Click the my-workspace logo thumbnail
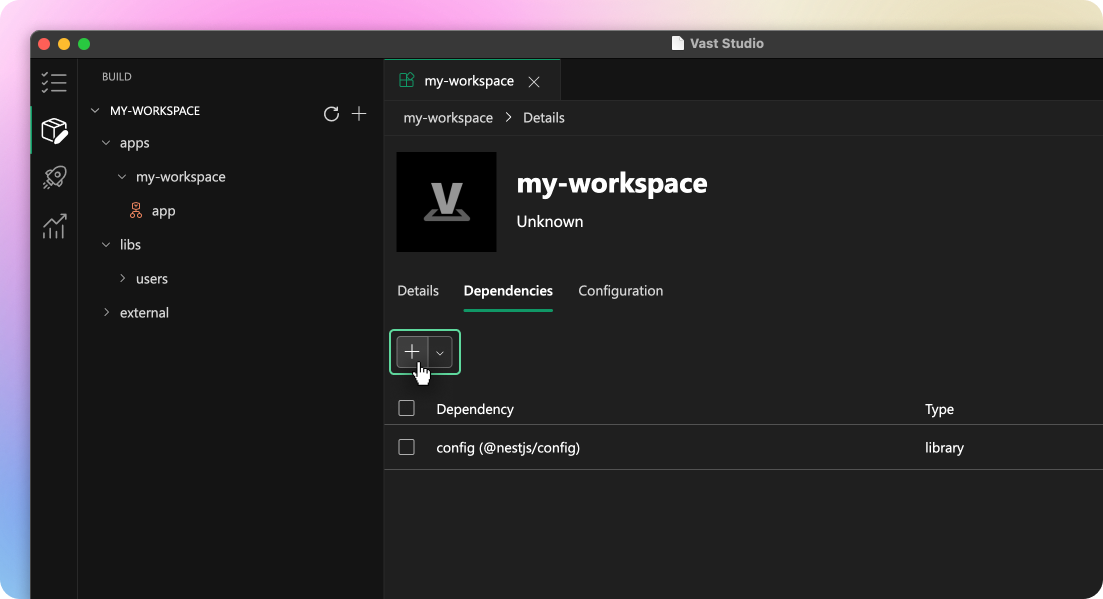 click(446, 202)
